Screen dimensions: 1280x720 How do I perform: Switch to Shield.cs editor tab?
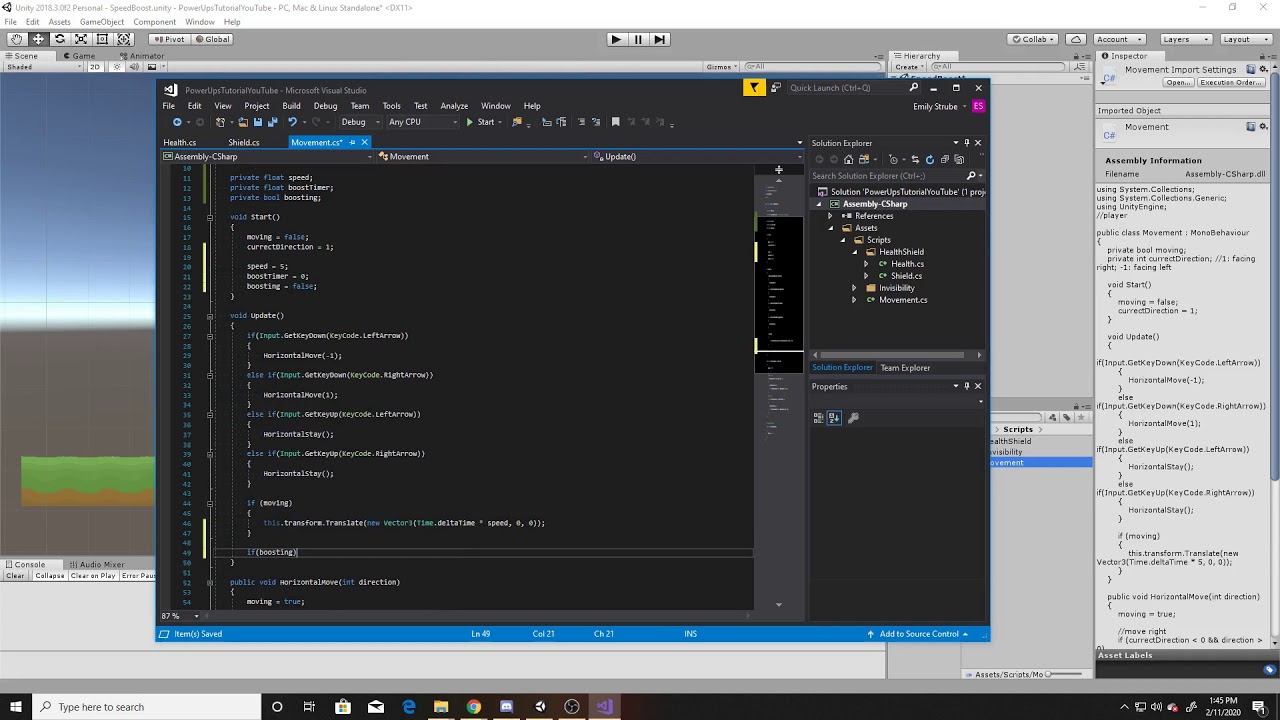[x=244, y=142]
